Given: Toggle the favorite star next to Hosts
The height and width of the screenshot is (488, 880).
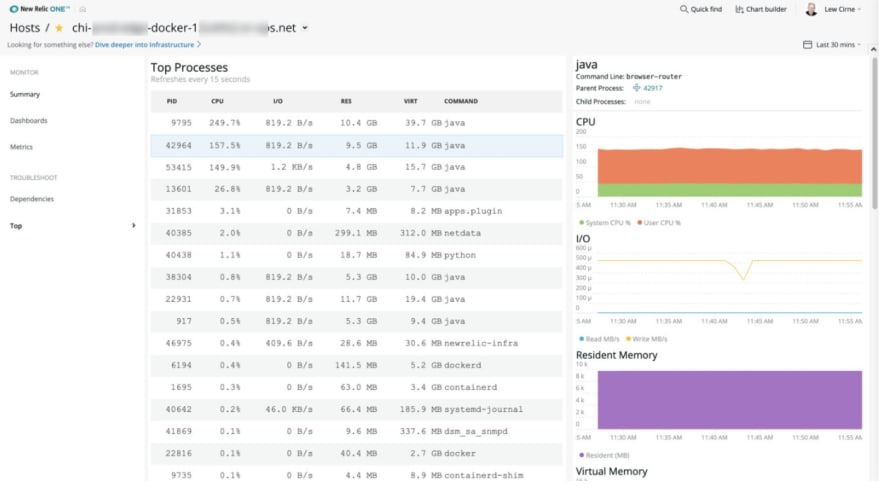Looking at the screenshot, I should pyautogui.click(x=59, y=28).
